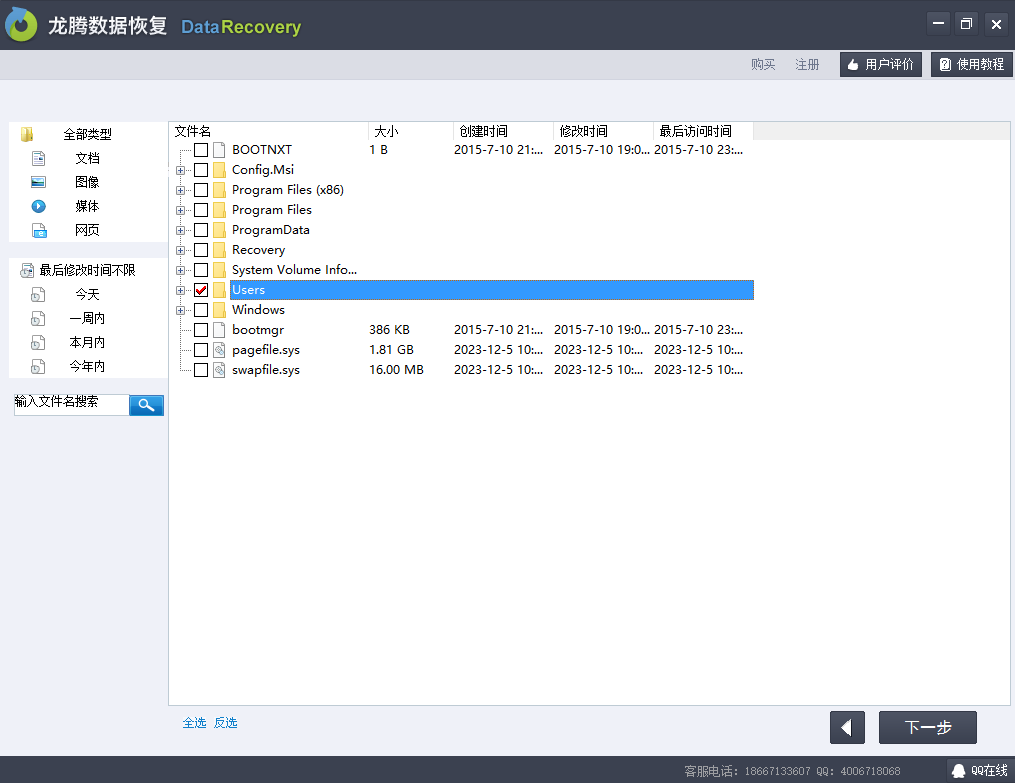Image resolution: width=1015 pixels, height=783 pixels.
Task: Expand the System Volume Info folder node
Action: coord(181,269)
